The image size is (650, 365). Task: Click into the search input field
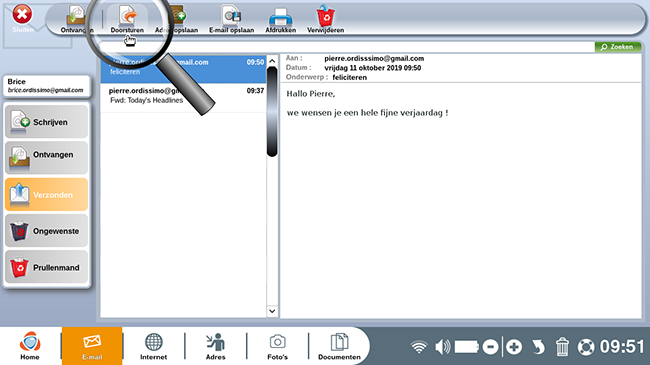point(347,47)
